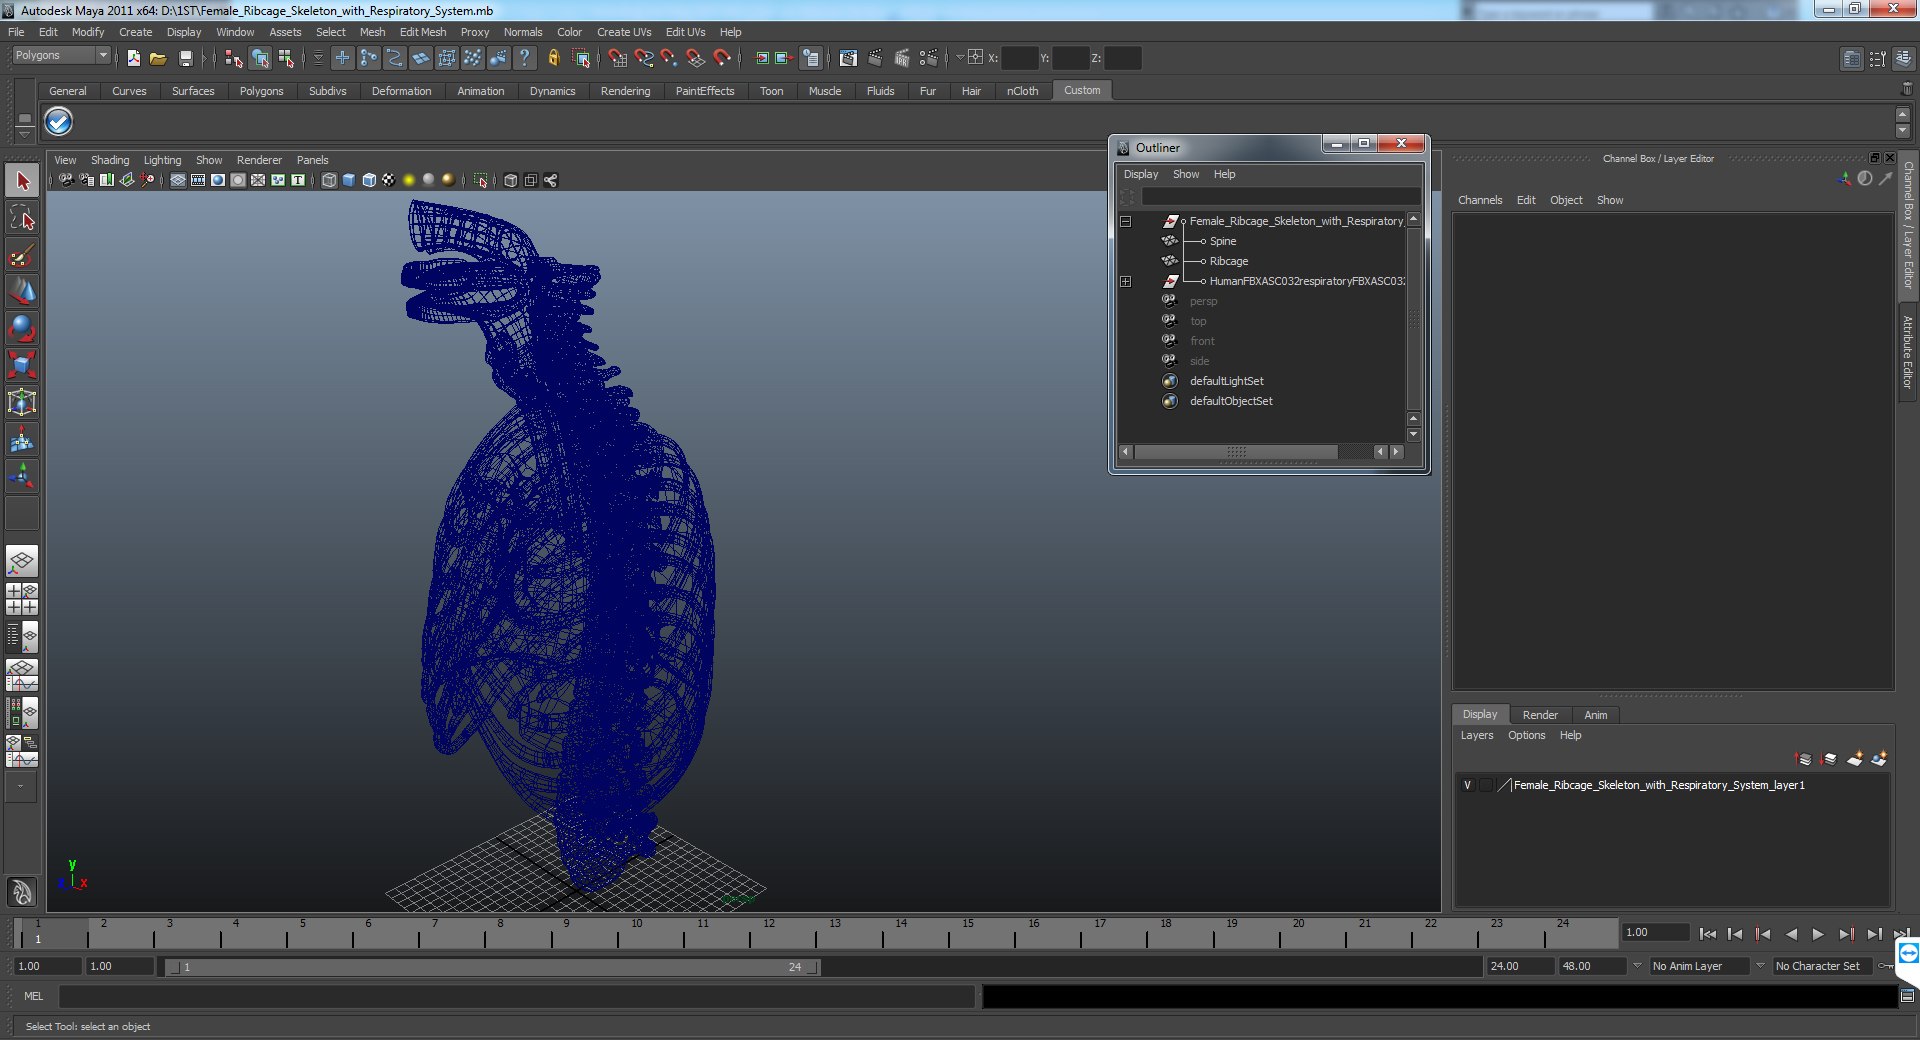Collapse Female_Ribcage_Skeleton group in Outliner

(1125, 221)
